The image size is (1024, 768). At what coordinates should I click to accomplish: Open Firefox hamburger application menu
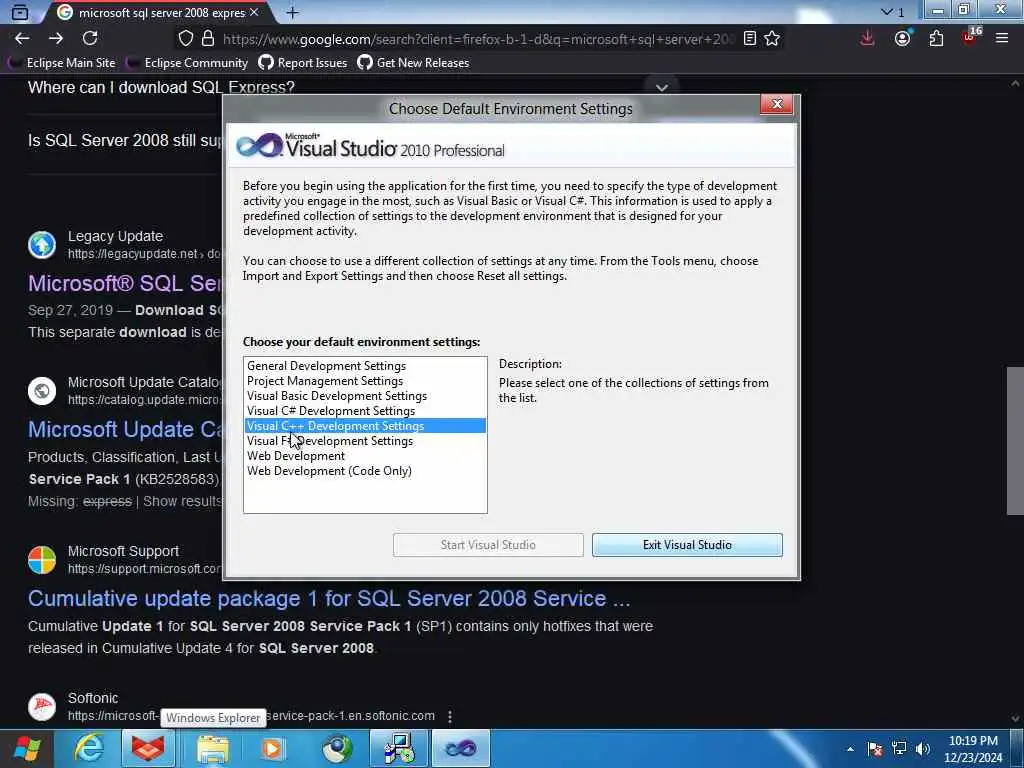pos(1002,39)
